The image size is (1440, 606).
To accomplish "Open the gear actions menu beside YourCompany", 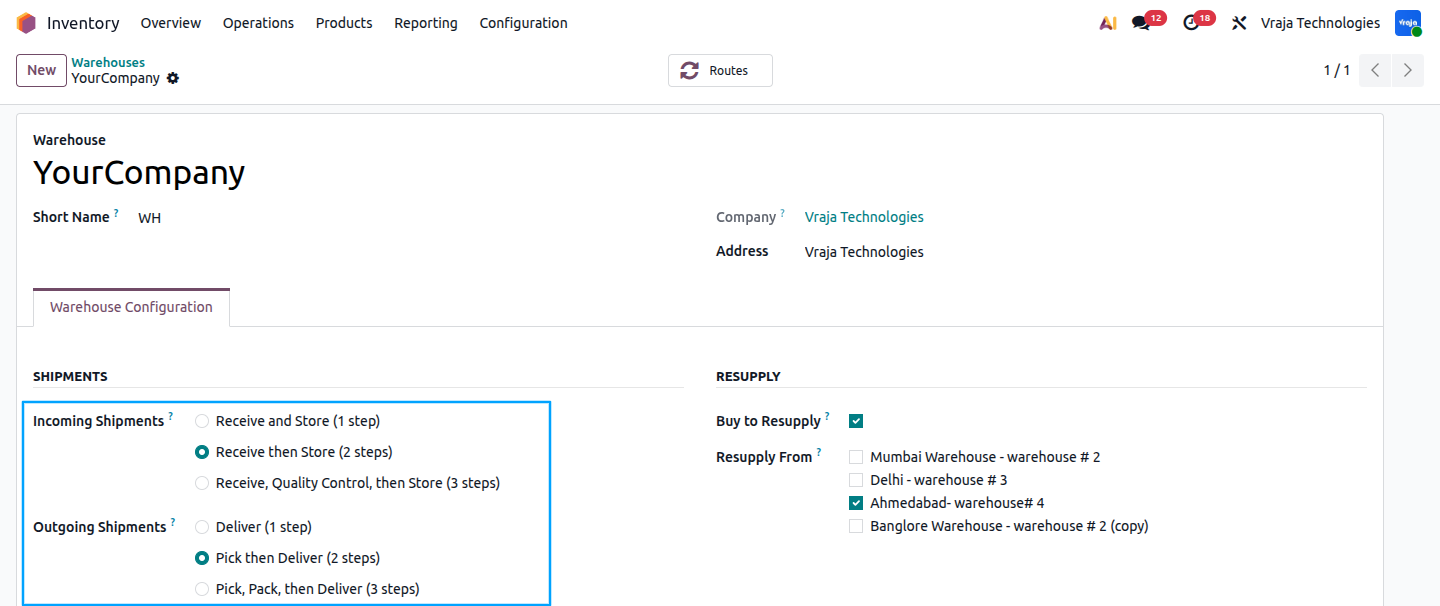I will [173, 78].
